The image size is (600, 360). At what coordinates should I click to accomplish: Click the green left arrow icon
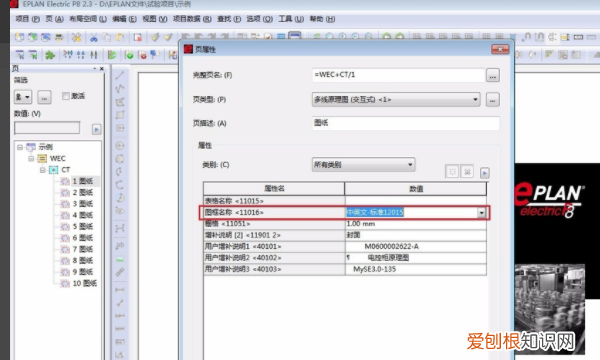pyautogui.click(x=386, y=37)
